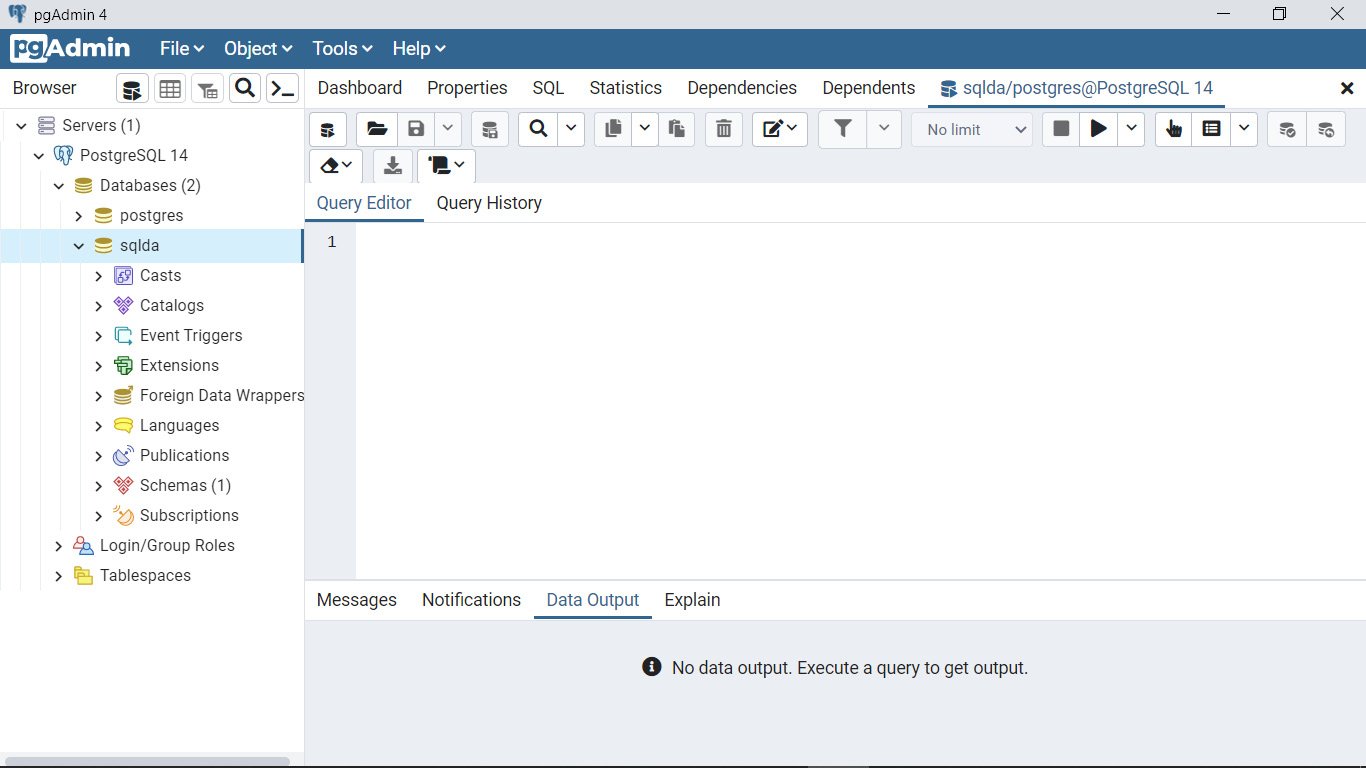Click the Save File floppy icon
This screenshot has width=1366, height=768.
point(417,130)
